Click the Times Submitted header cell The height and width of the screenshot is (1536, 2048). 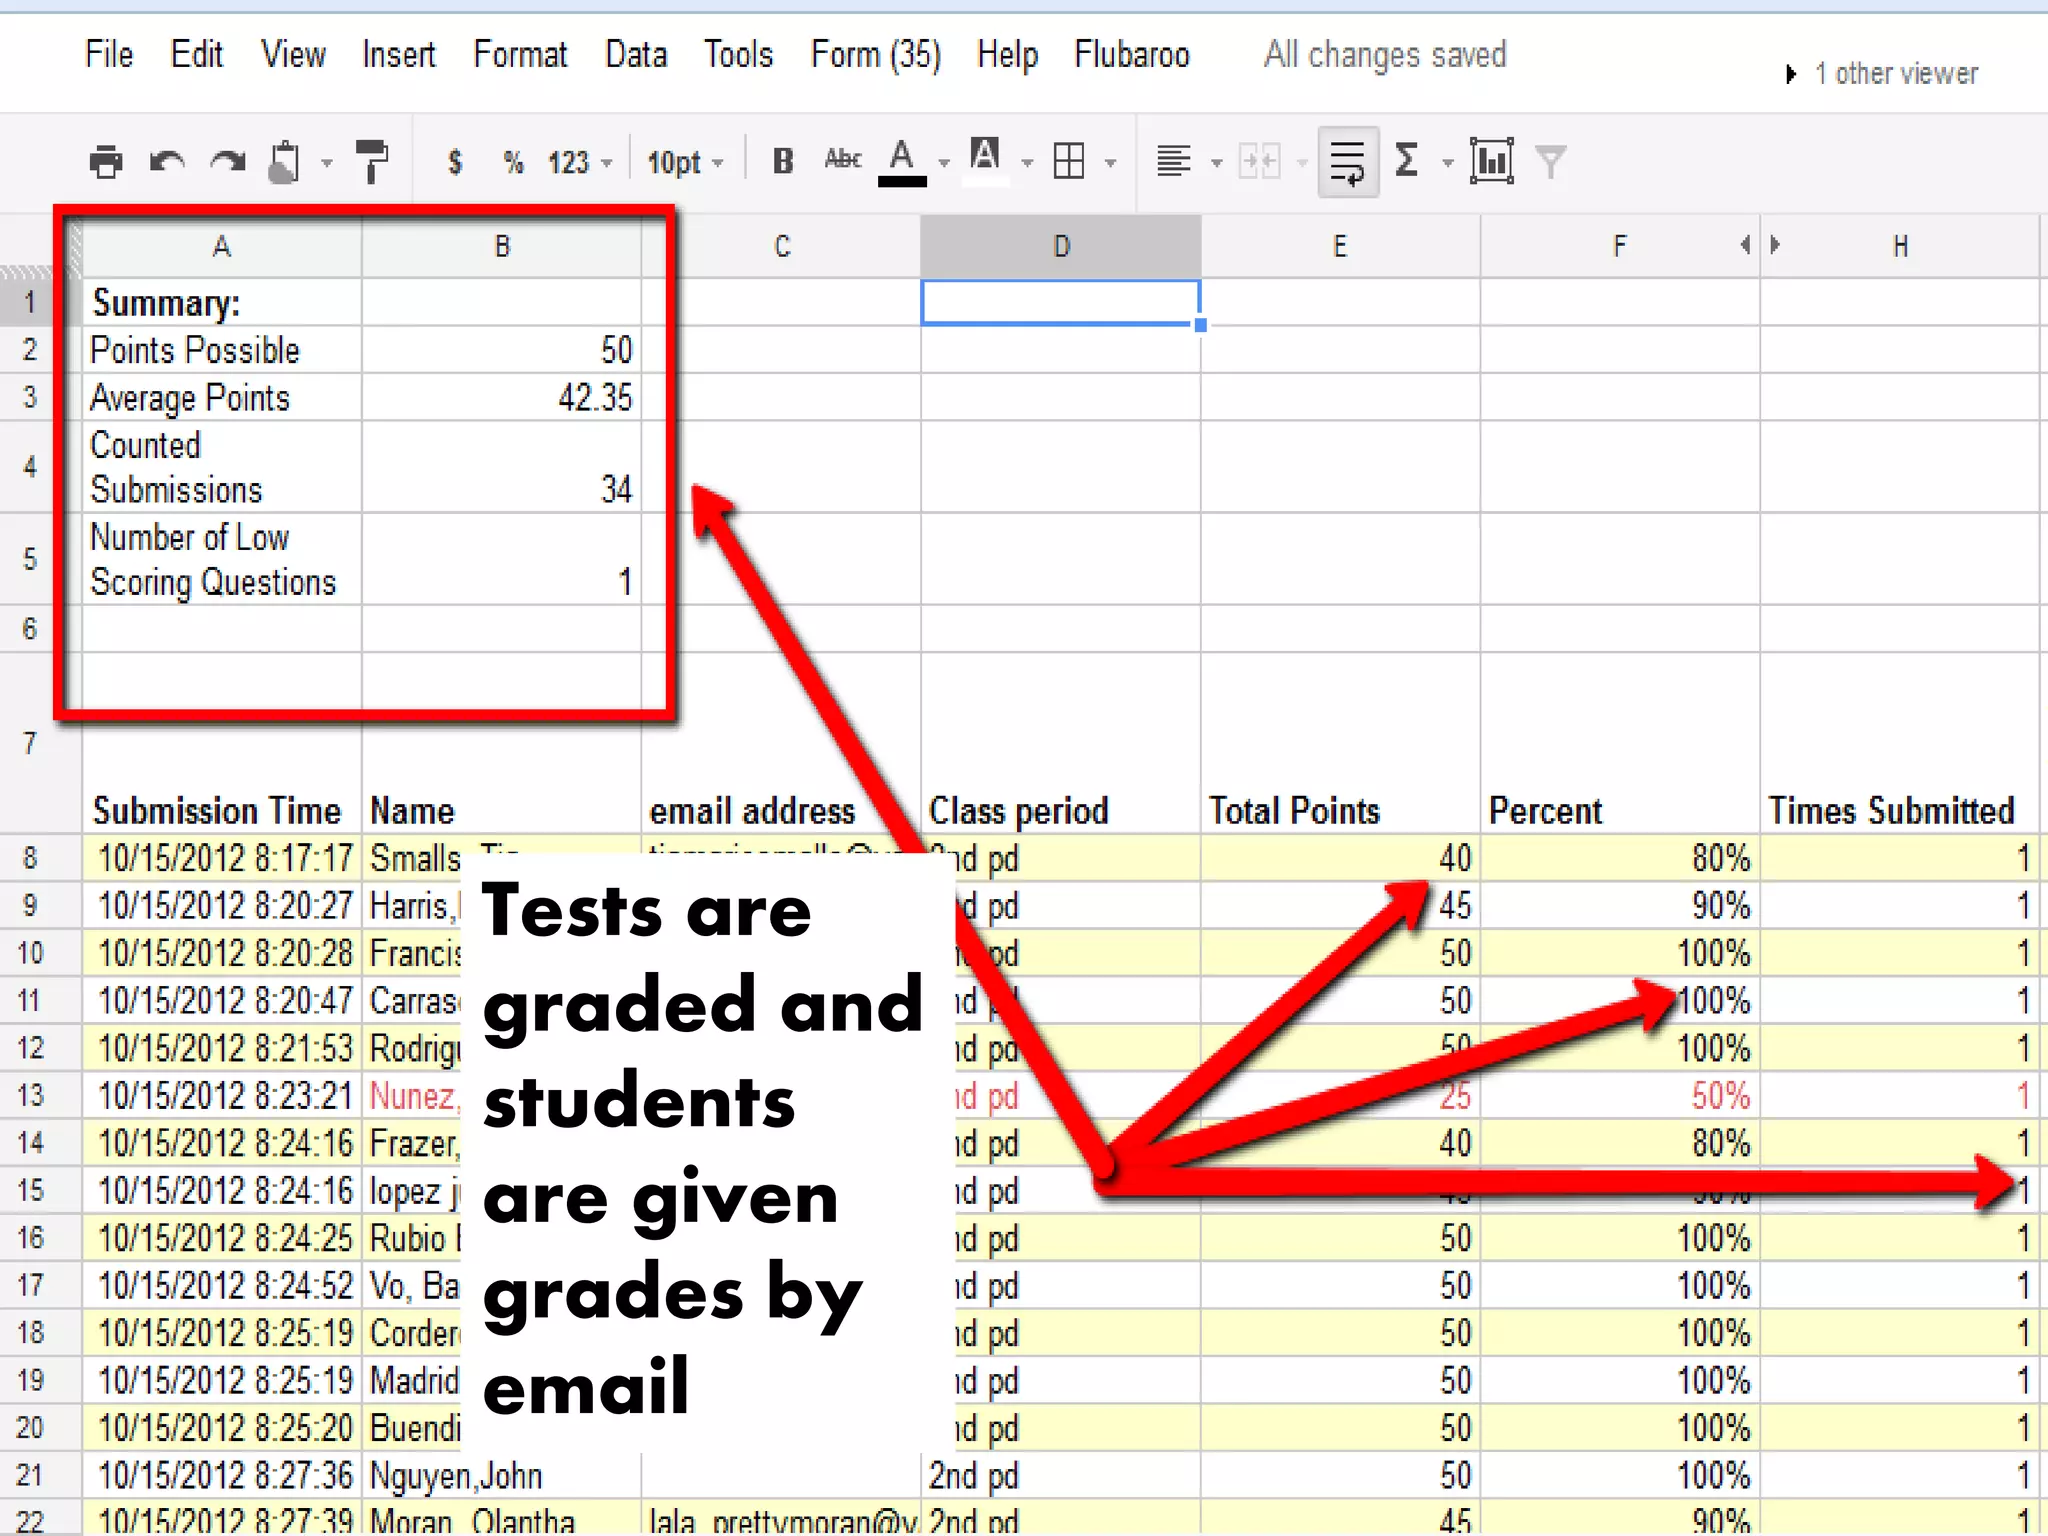pyautogui.click(x=1900, y=743)
